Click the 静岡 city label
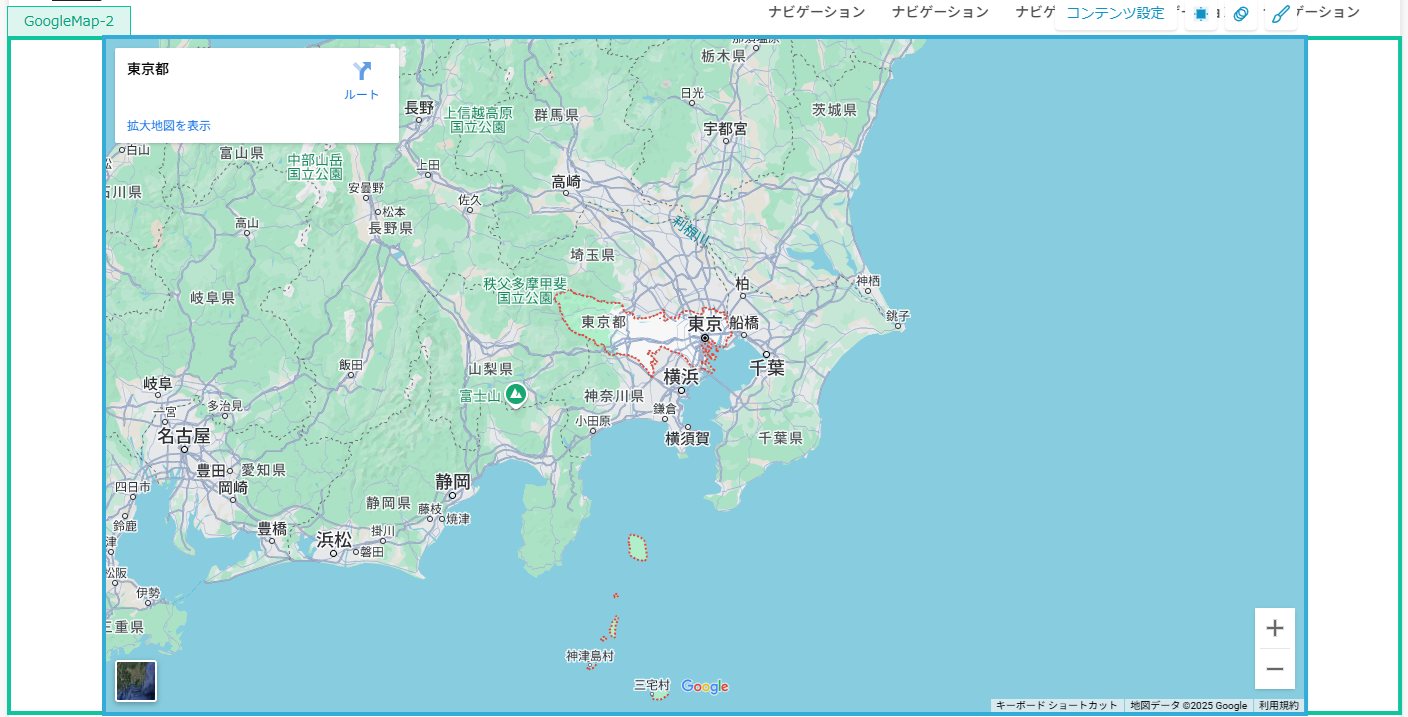1408x717 pixels. click(x=453, y=482)
